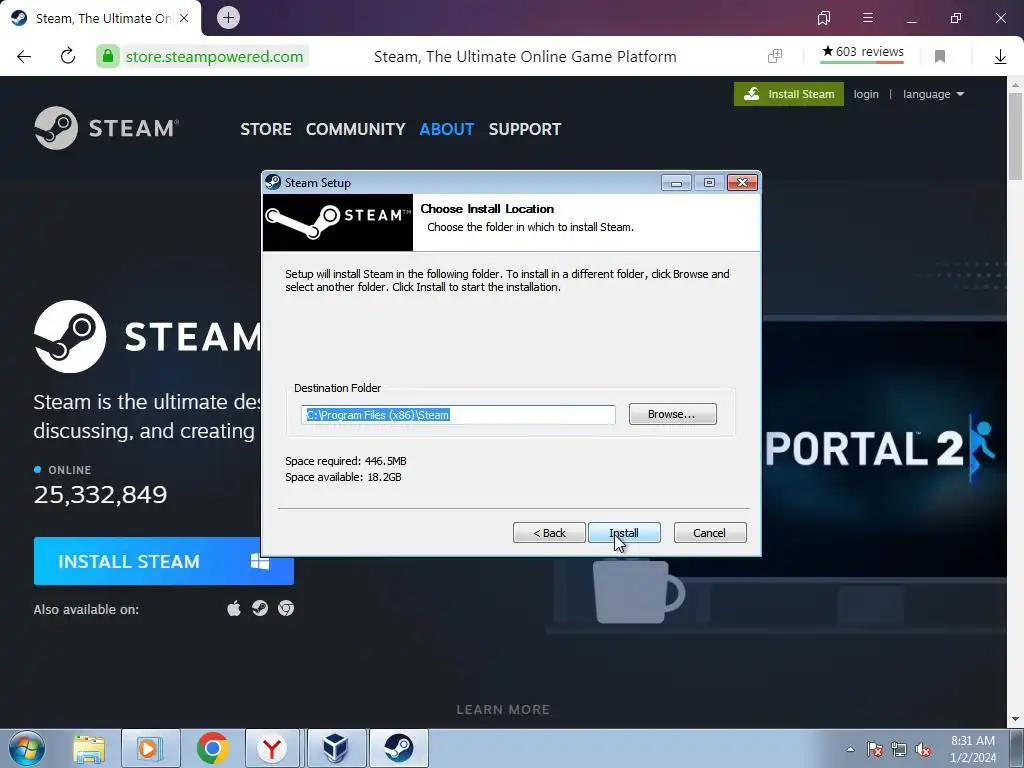1024x768 pixels.
Task: Click the page vertical scrollbar thumb
Action: [x=1015, y=136]
